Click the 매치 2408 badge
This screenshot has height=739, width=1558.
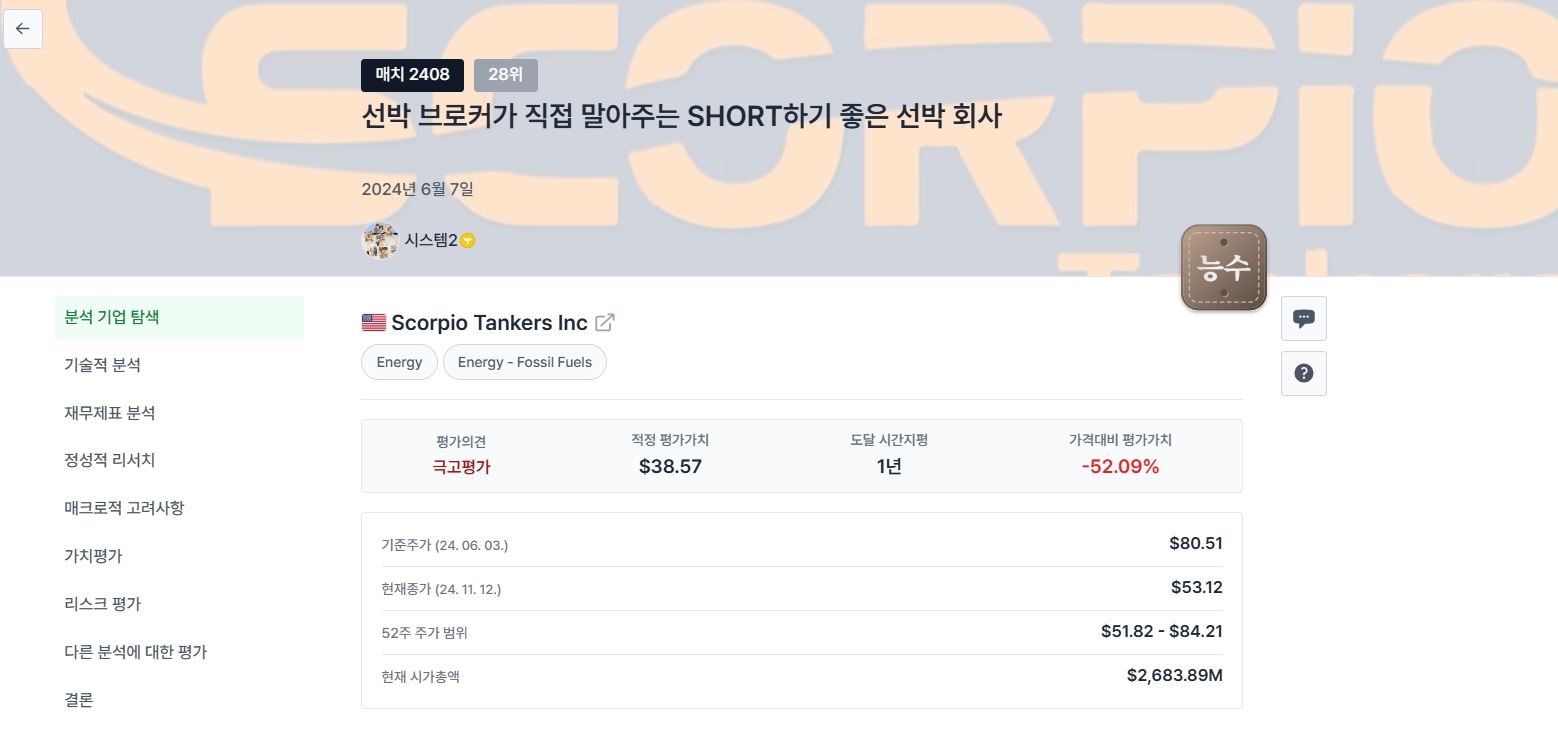tap(412, 74)
